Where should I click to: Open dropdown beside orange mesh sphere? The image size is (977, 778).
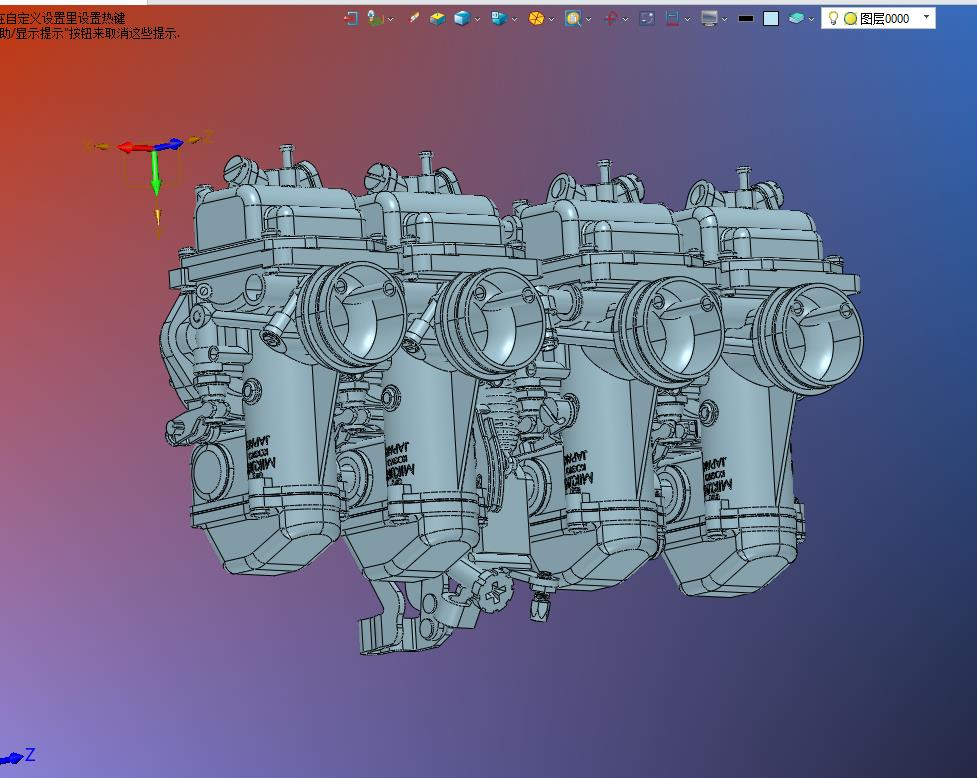pos(551,19)
